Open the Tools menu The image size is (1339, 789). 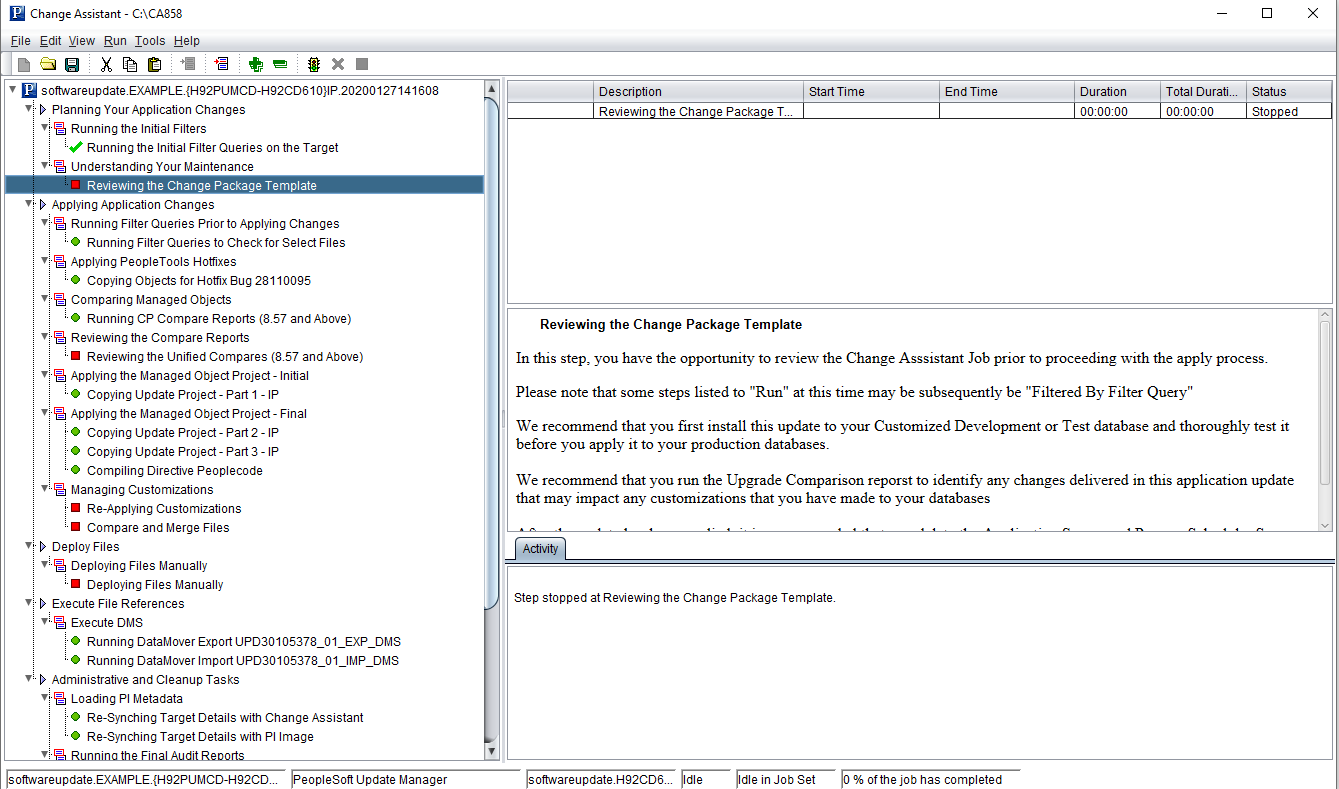click(x=150, y=41)
